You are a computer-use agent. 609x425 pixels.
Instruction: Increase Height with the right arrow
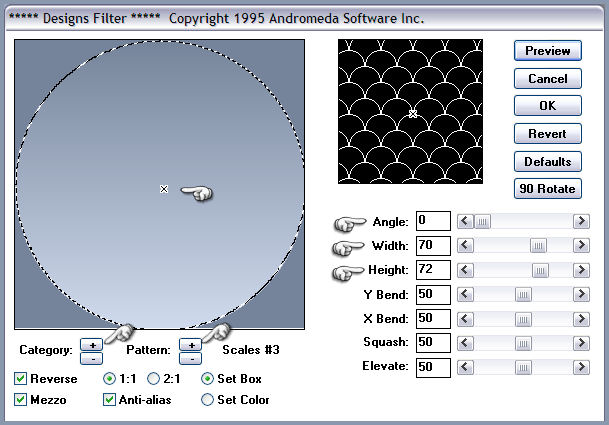[581, 270]
